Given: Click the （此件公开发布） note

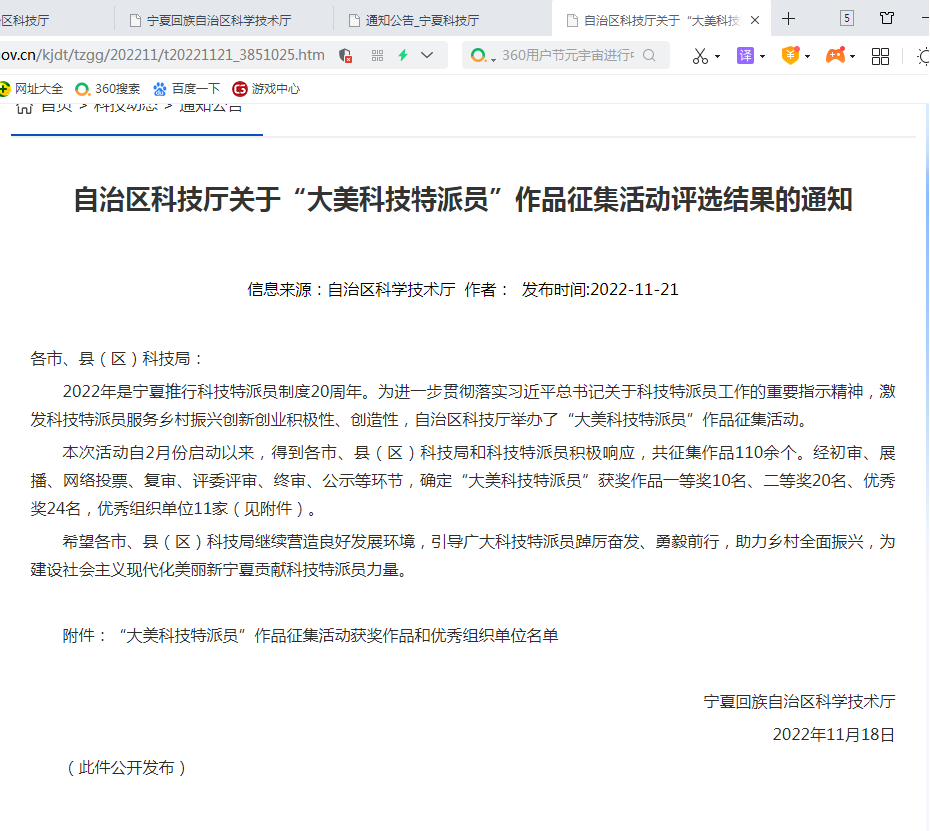Looking at the screenshot, I should point(126,768).
